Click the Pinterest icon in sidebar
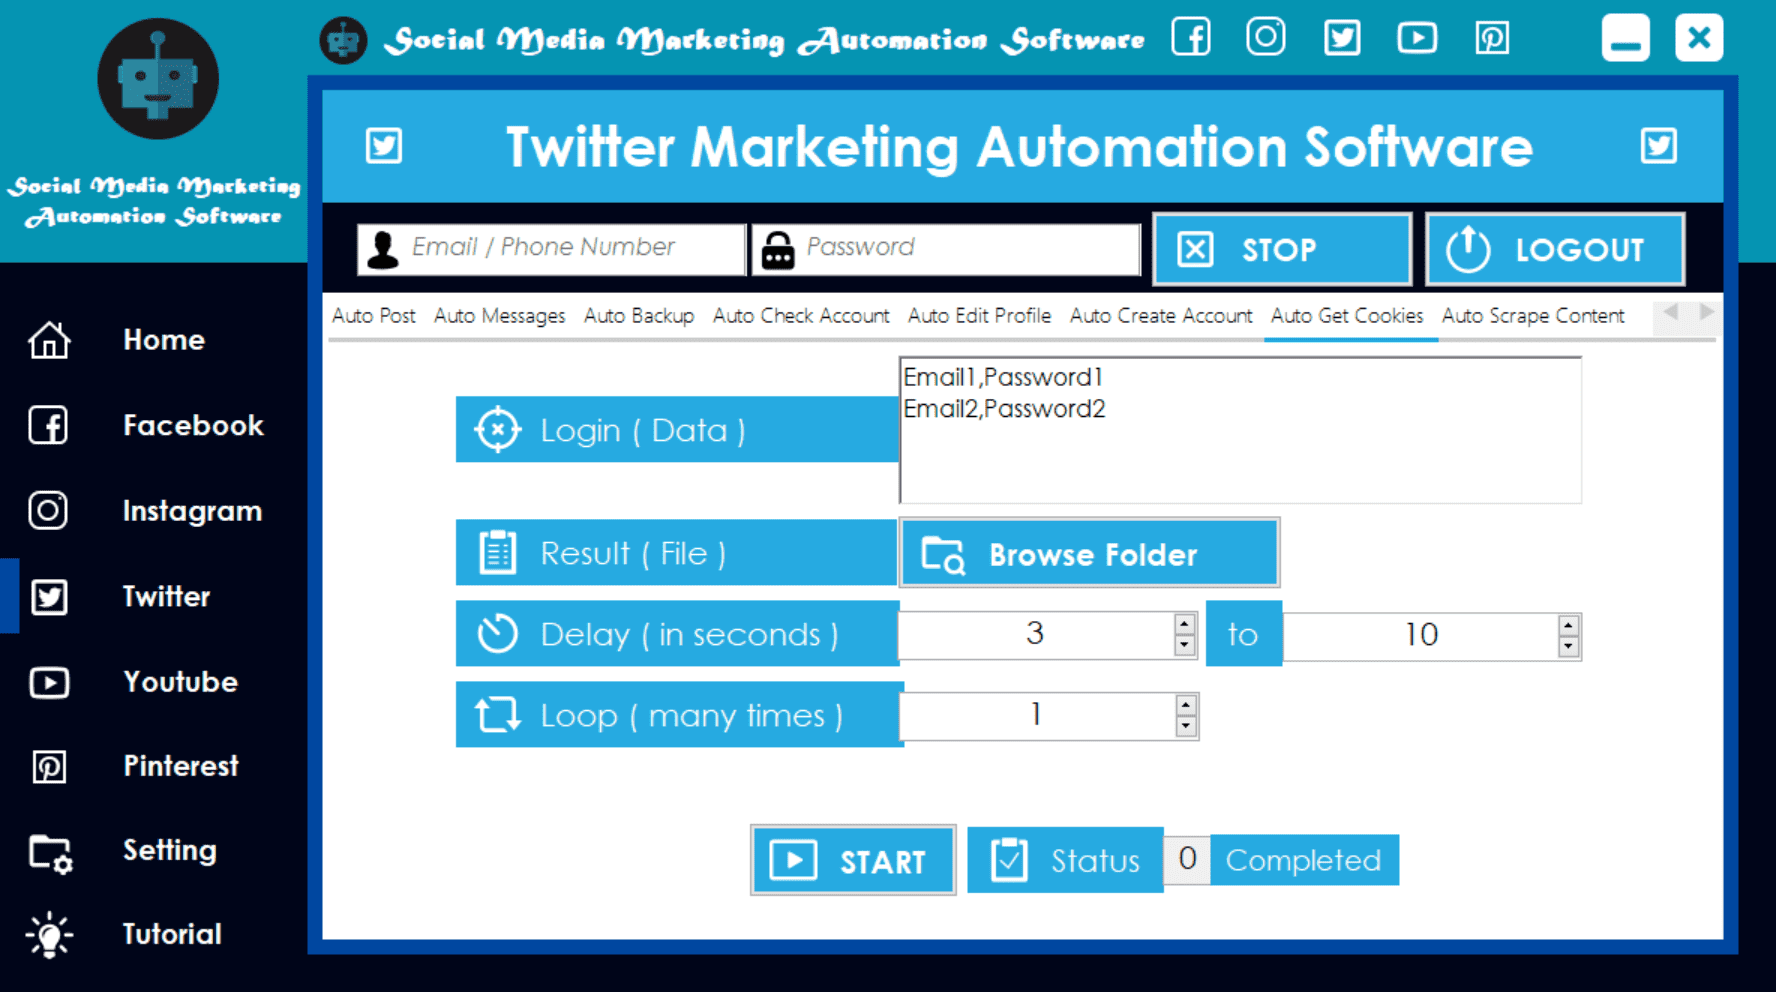 click(49, 767)
